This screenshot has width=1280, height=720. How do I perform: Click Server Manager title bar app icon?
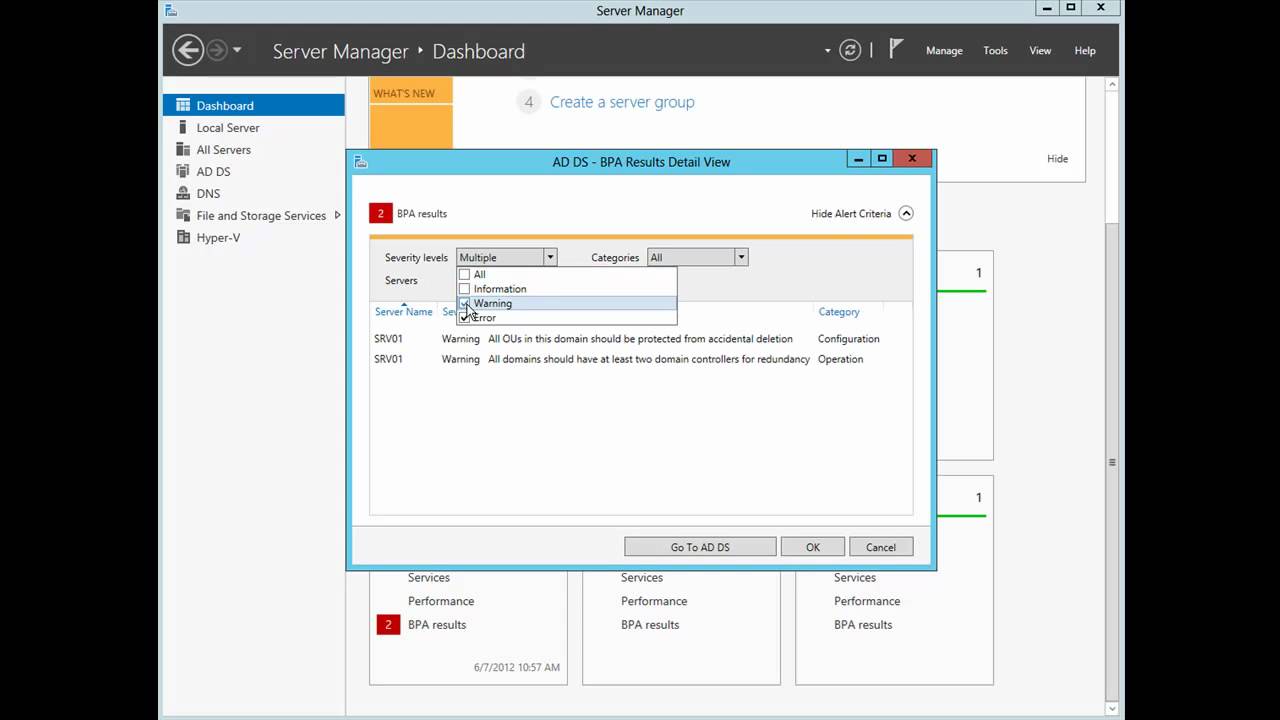tap(171, 10)
